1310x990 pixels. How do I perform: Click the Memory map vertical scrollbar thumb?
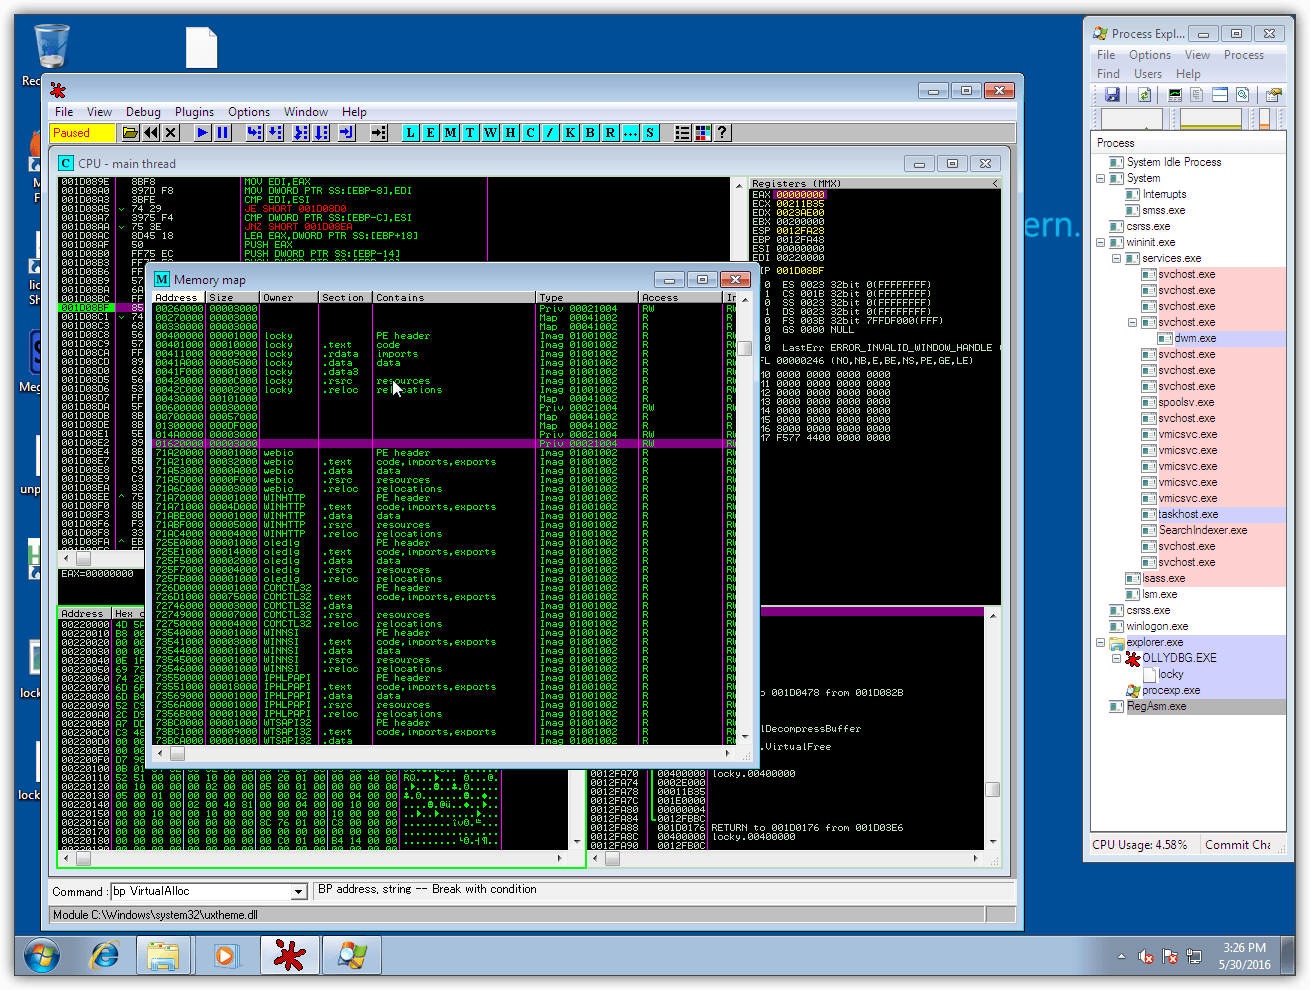744,348
